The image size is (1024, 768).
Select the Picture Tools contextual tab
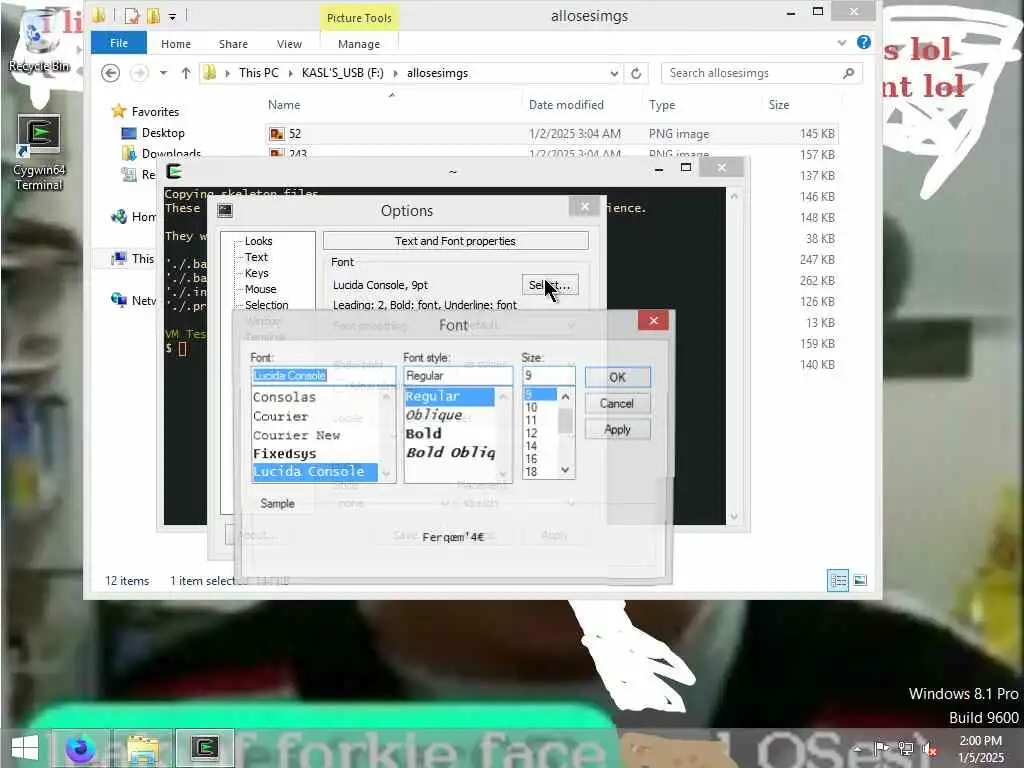point(359,18)
